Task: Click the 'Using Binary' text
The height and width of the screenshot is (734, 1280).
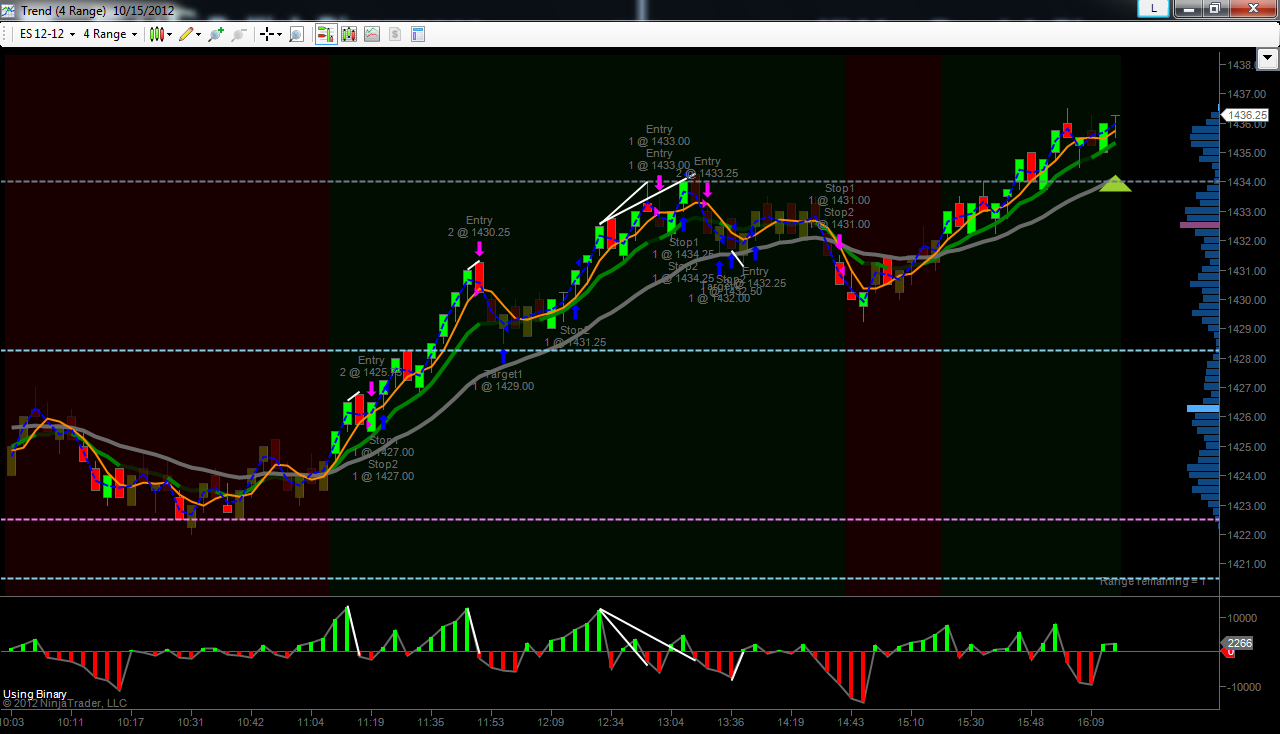Action: pyautogui.click(x=35, y=694)
